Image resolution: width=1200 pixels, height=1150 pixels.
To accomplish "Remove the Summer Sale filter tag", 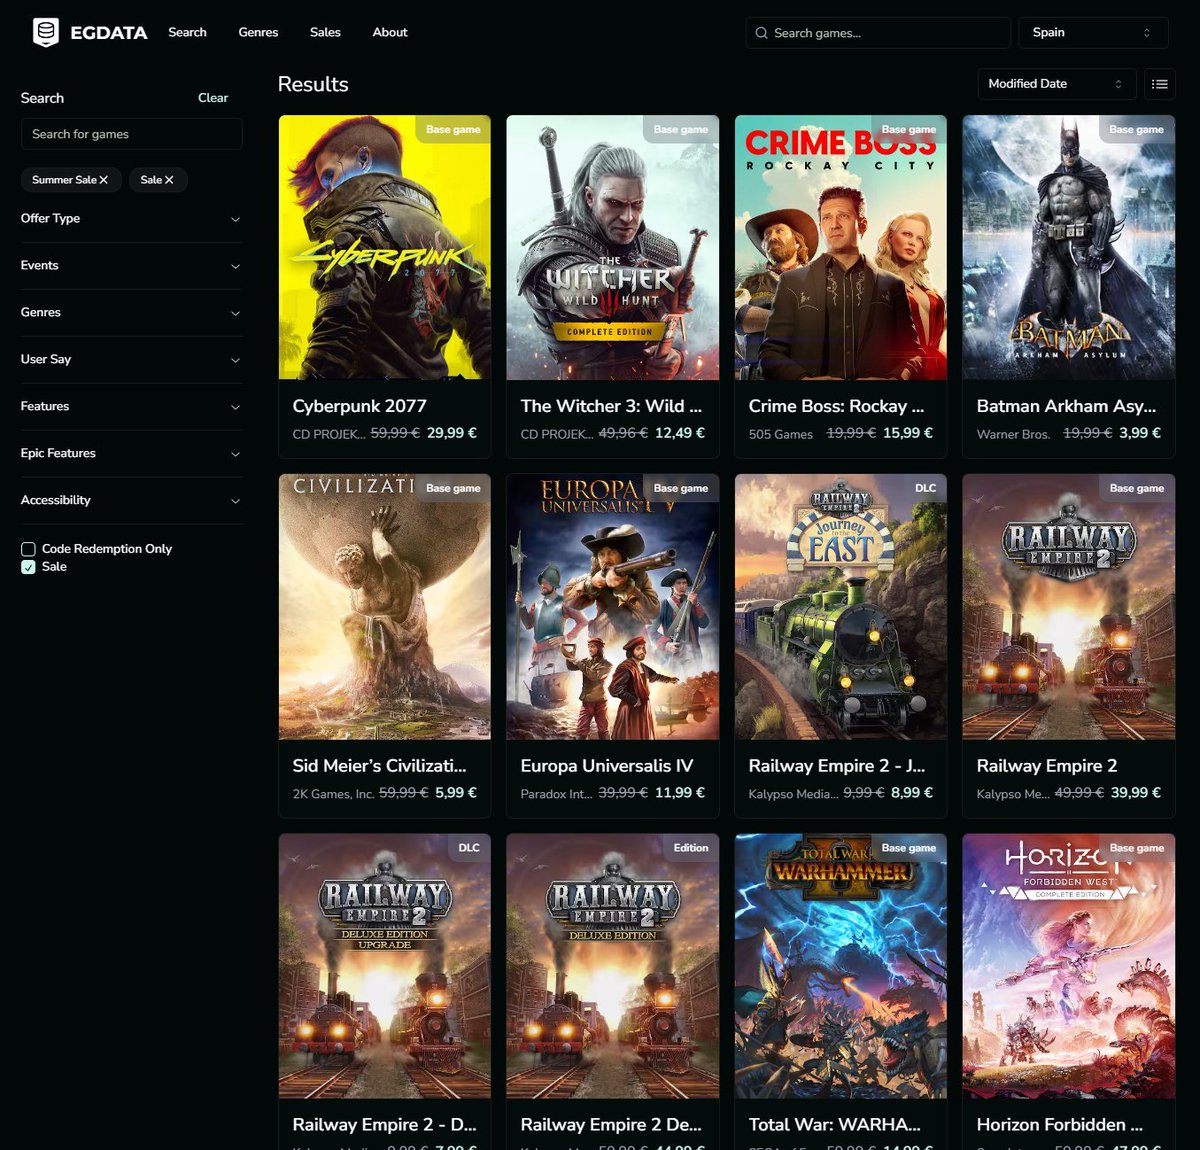I will [103, 180].
